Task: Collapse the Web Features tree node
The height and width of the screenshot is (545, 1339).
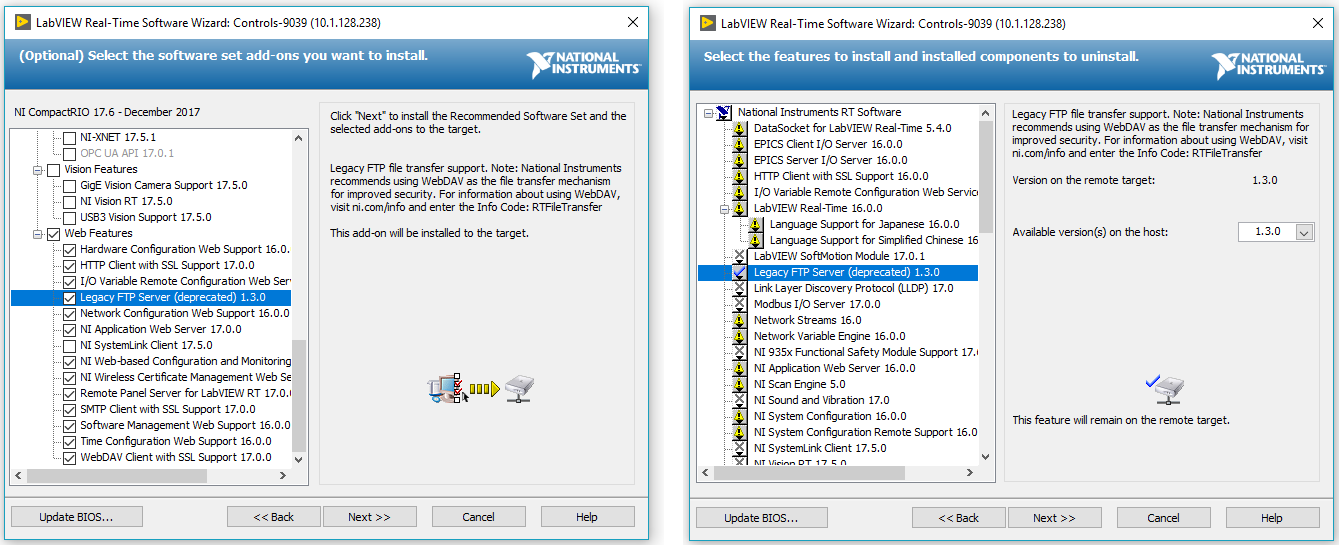Action: coord(38,233)
